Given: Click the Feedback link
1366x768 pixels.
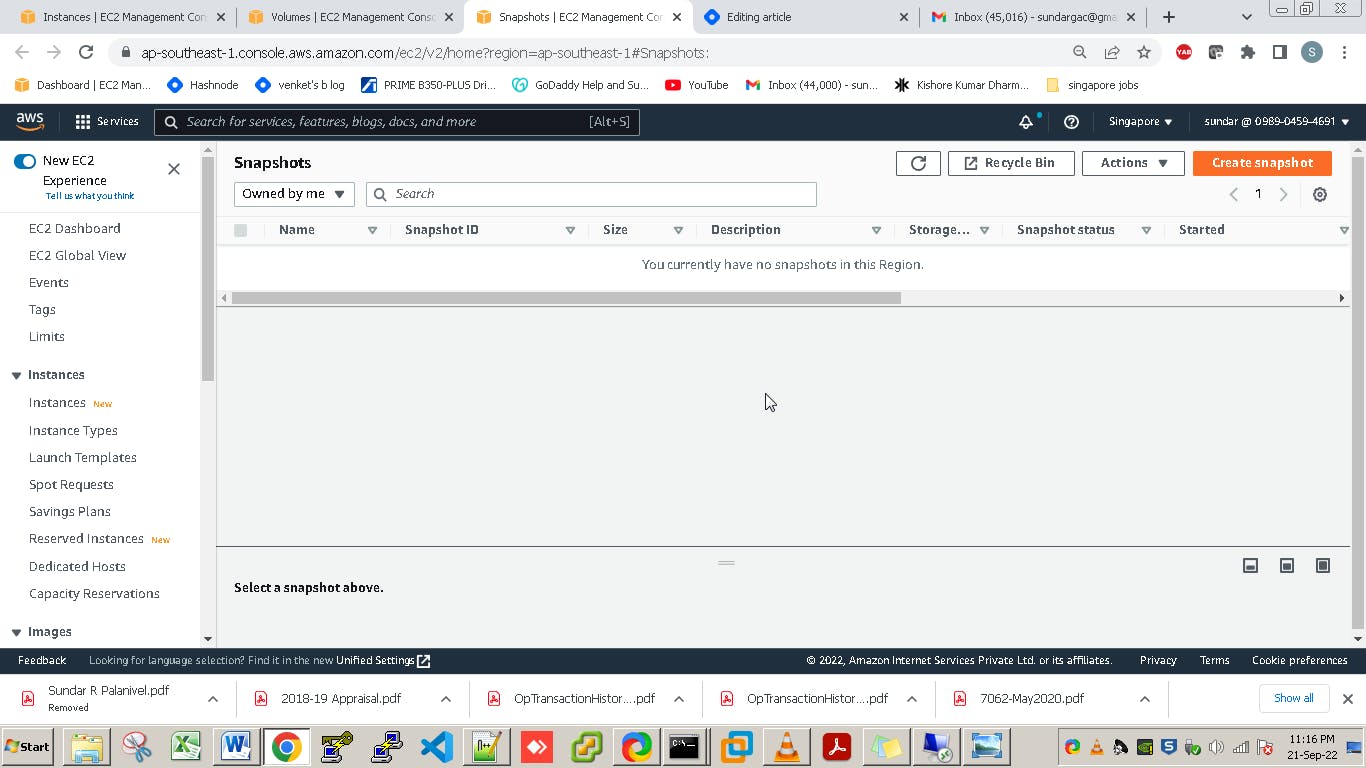Looking at the screenshot, I should (x=42, y=661).
